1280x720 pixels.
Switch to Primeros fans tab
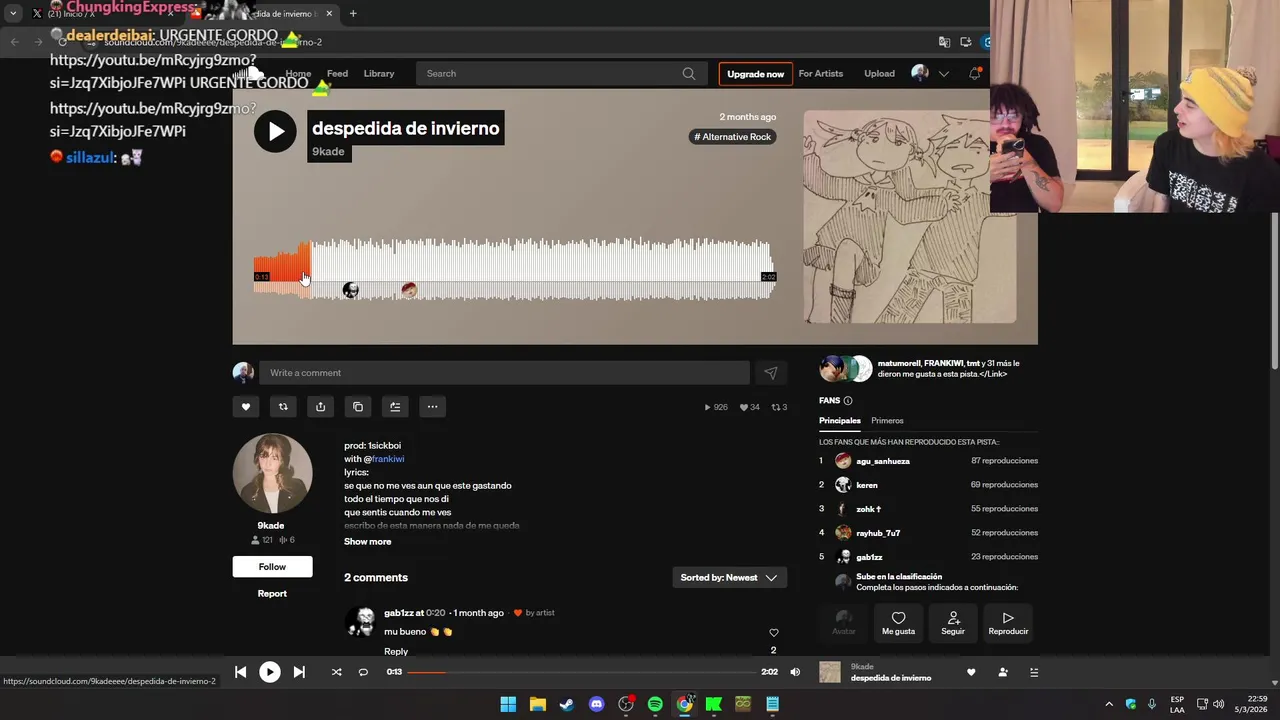(887, 421)
